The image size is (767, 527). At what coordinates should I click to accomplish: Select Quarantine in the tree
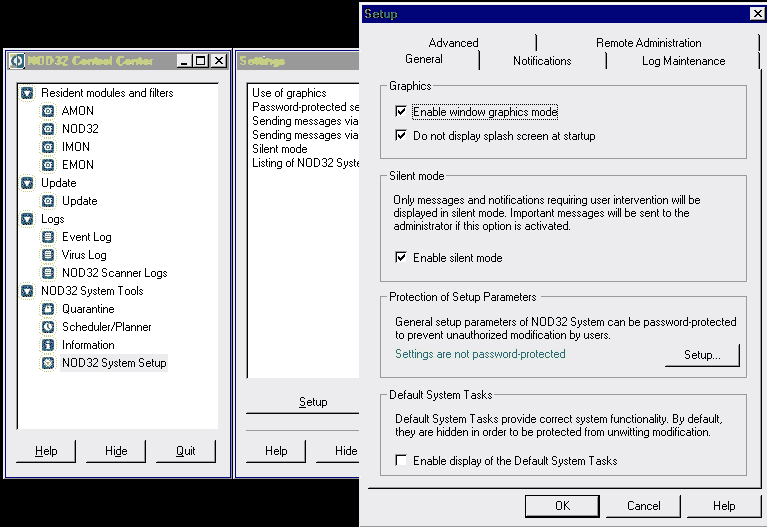88,309
